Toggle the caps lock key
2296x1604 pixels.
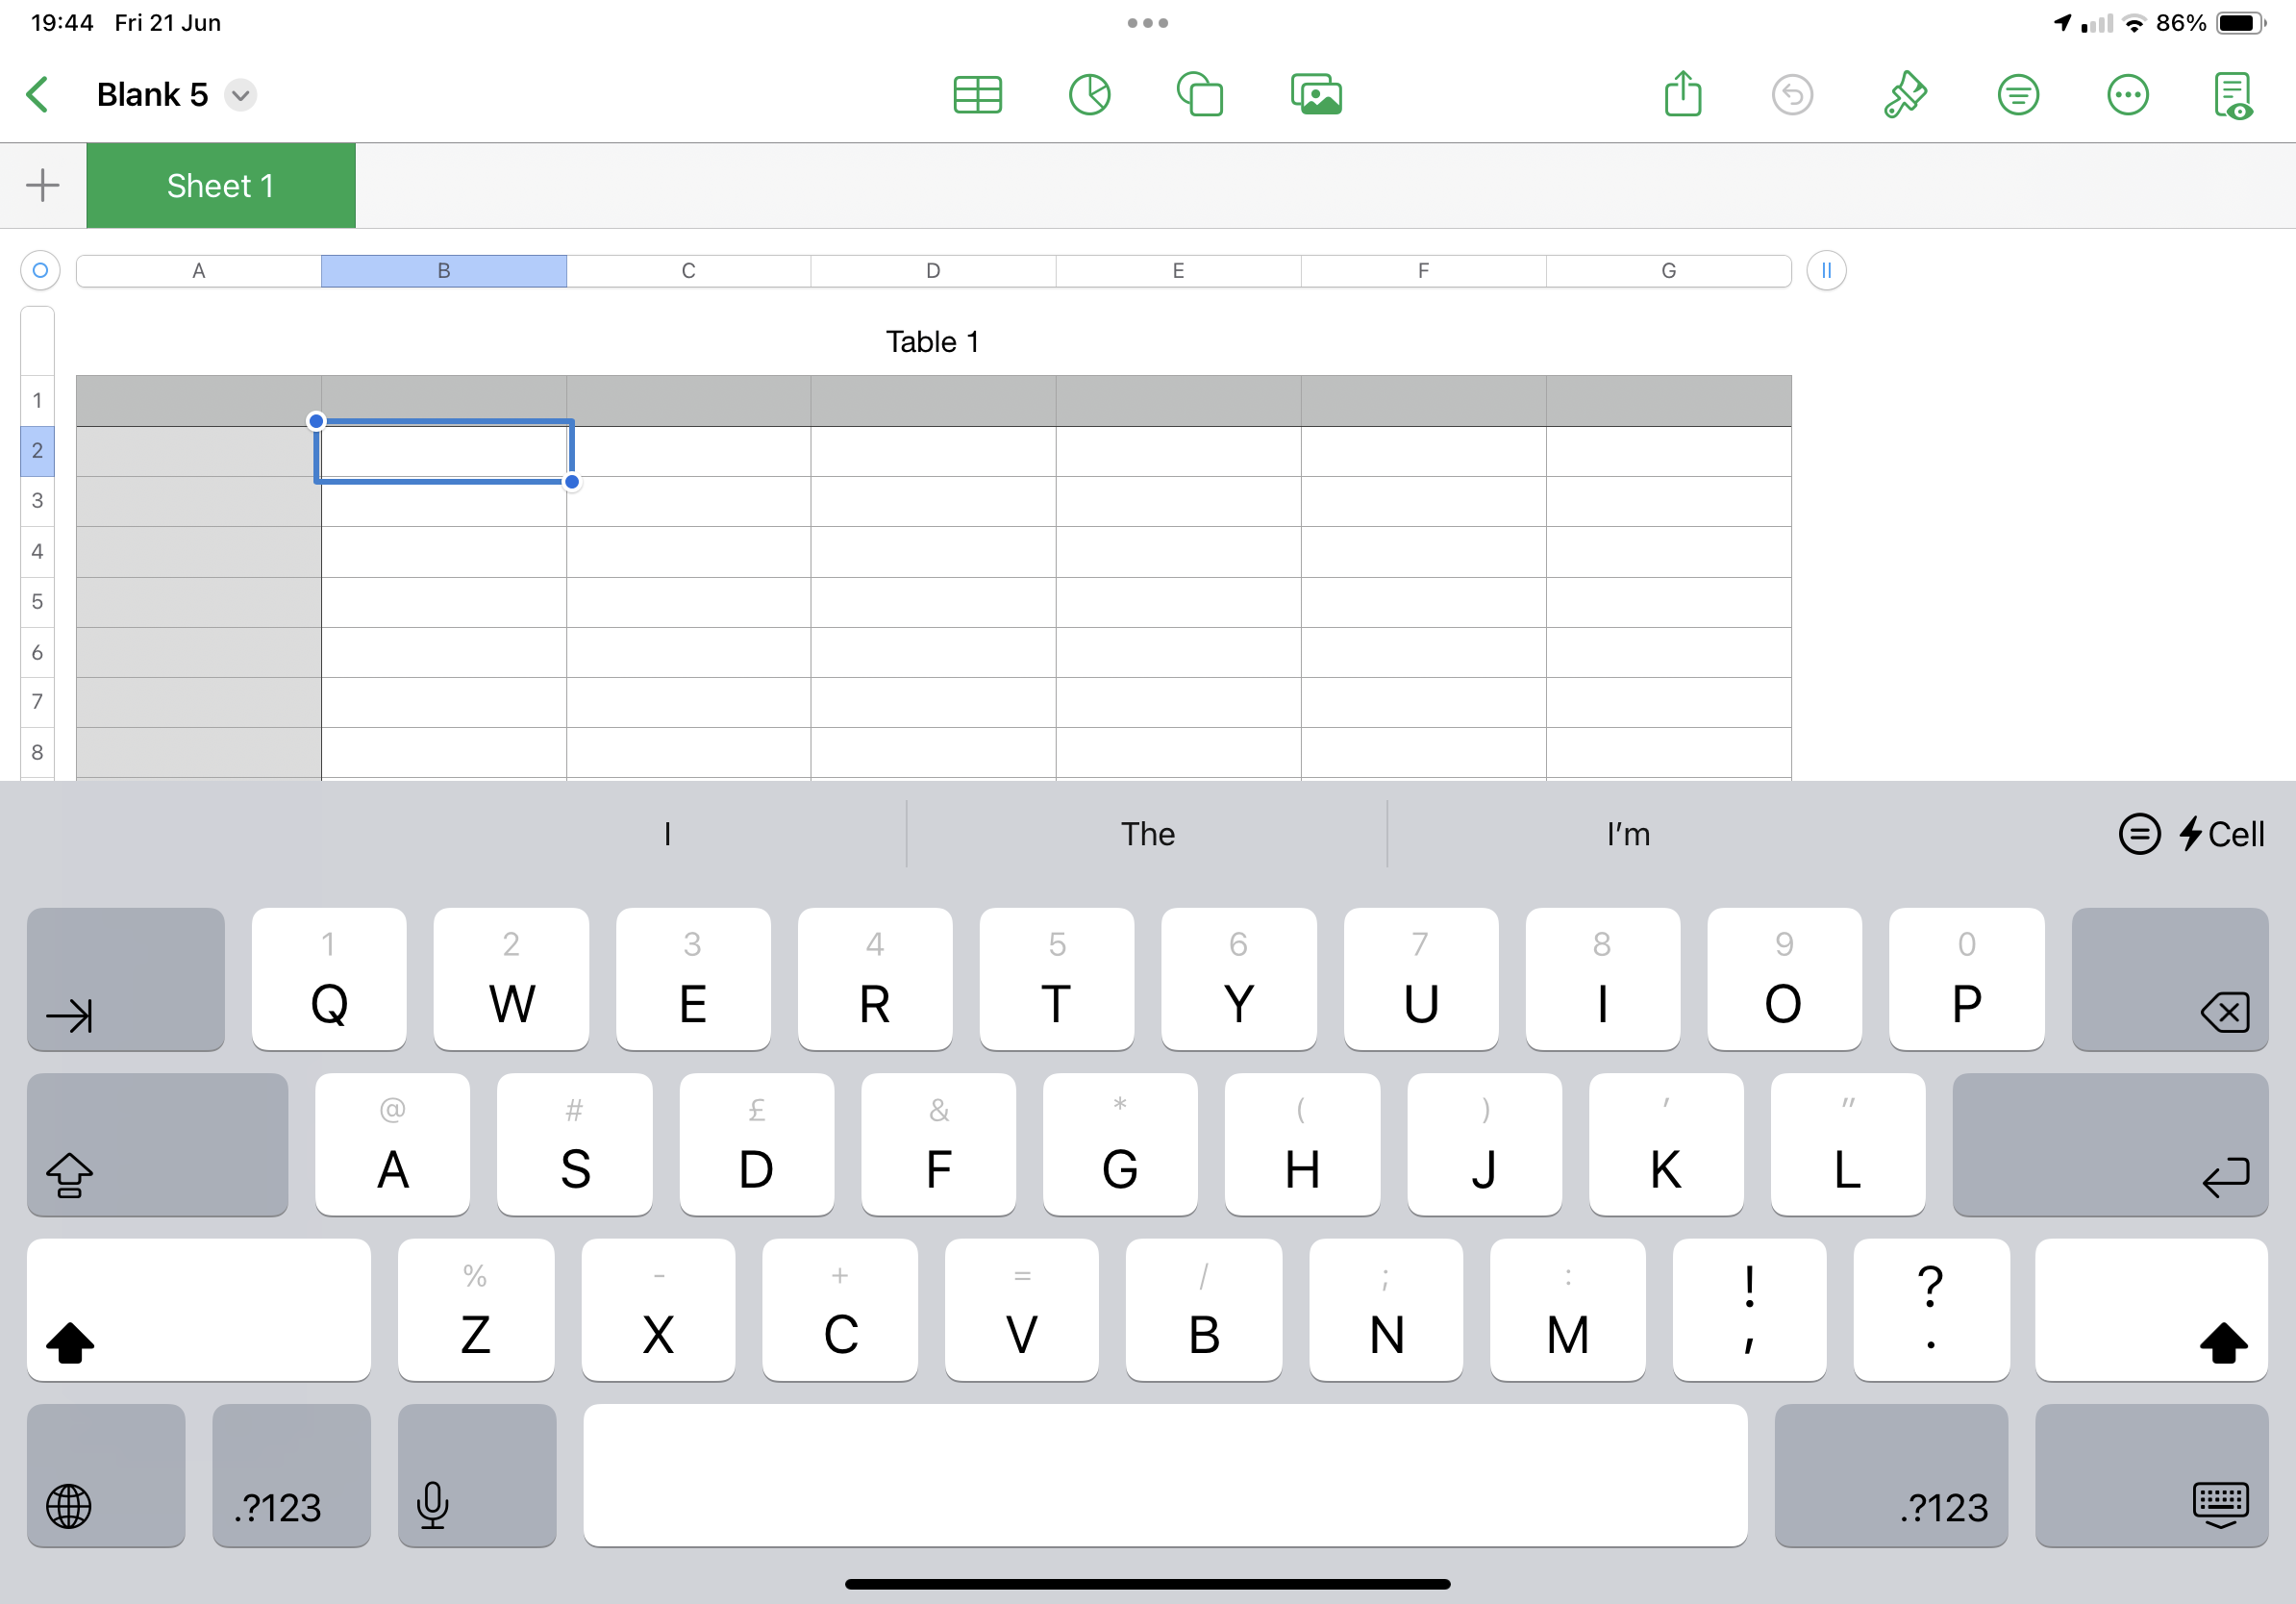[x=157, y=1144]
